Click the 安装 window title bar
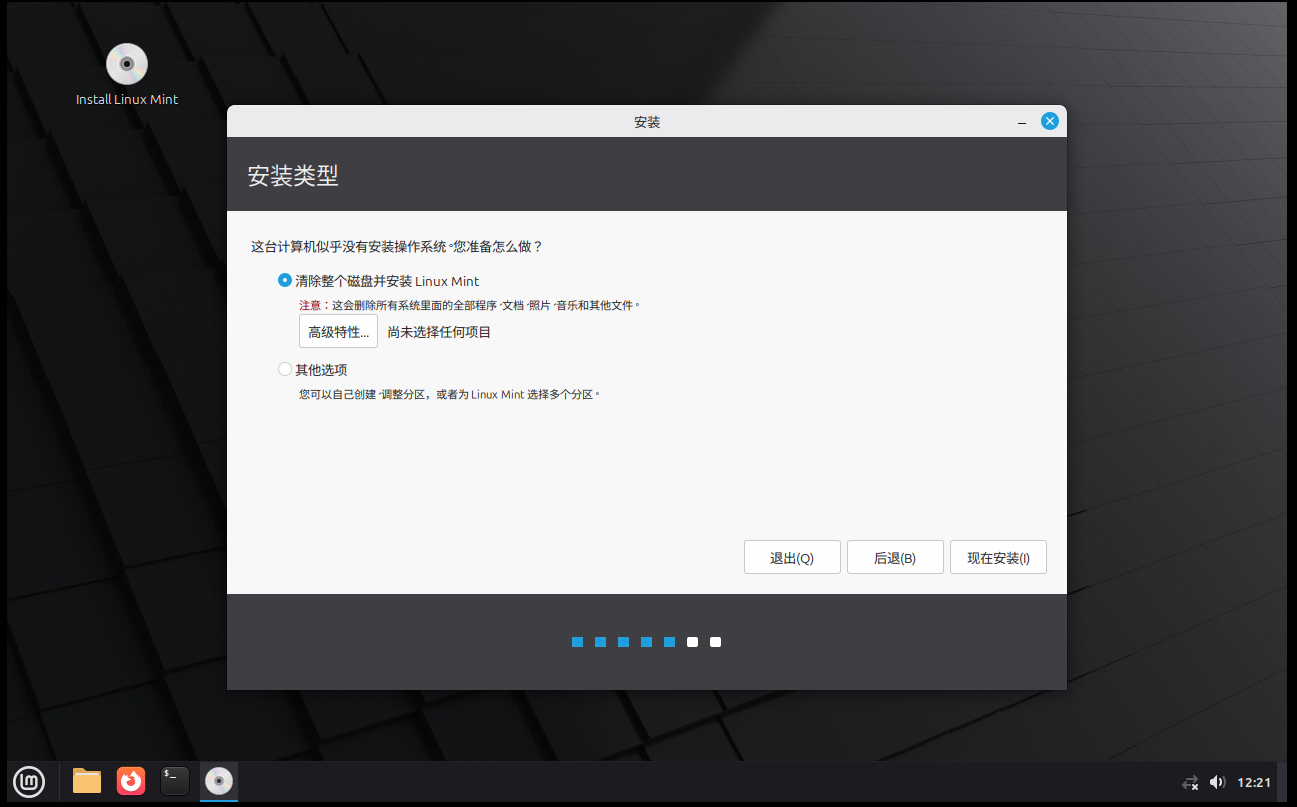Image resolution: width=1297 pixels, height=807 pixels. [646, 120]
